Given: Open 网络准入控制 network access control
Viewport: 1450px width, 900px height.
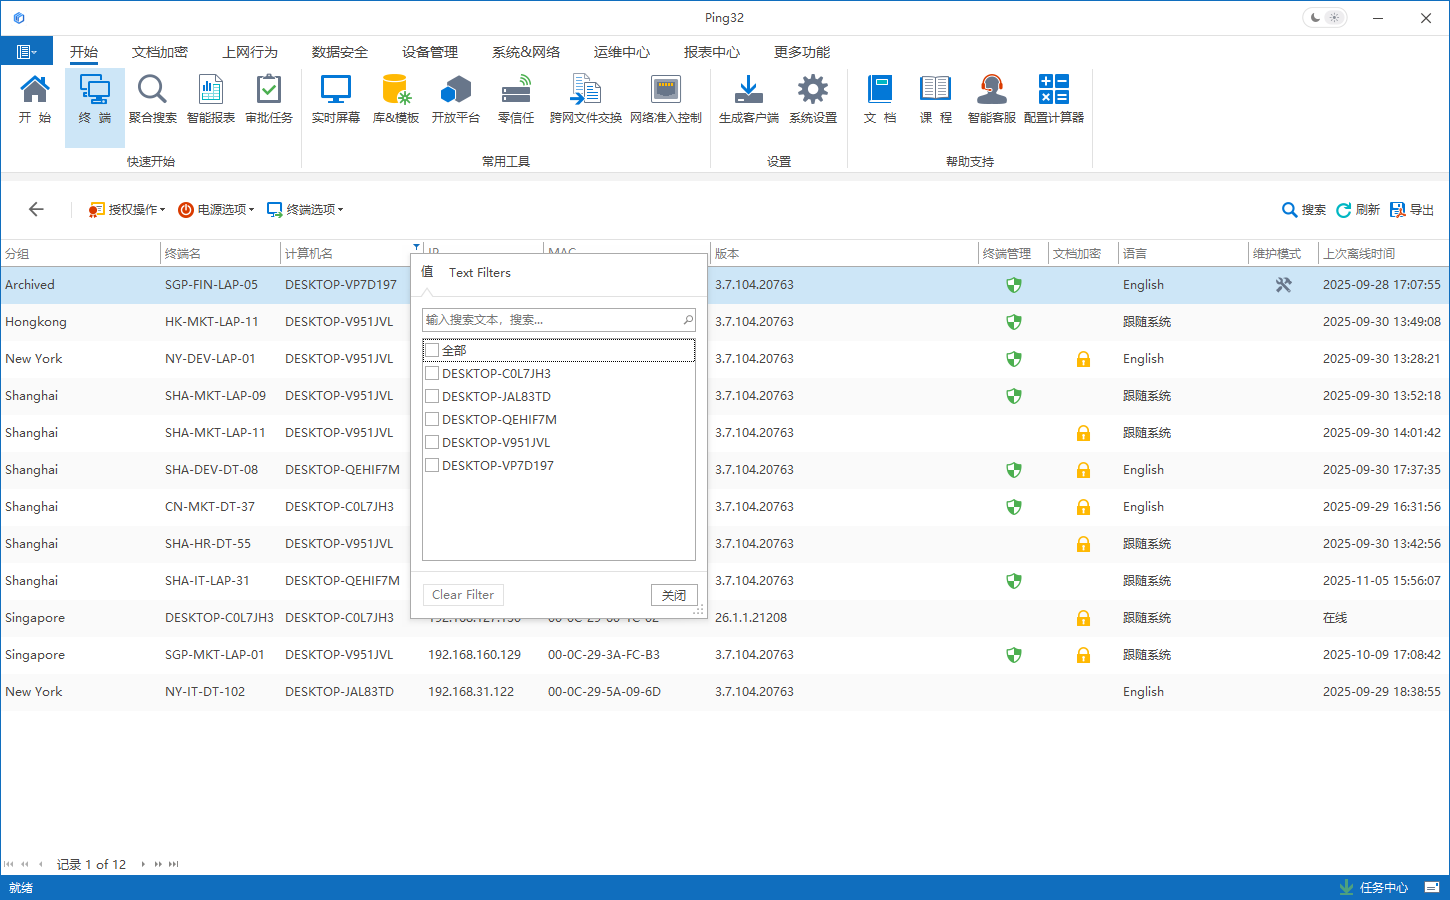Looking at the screenshot, I should click(x=665, y=99).
